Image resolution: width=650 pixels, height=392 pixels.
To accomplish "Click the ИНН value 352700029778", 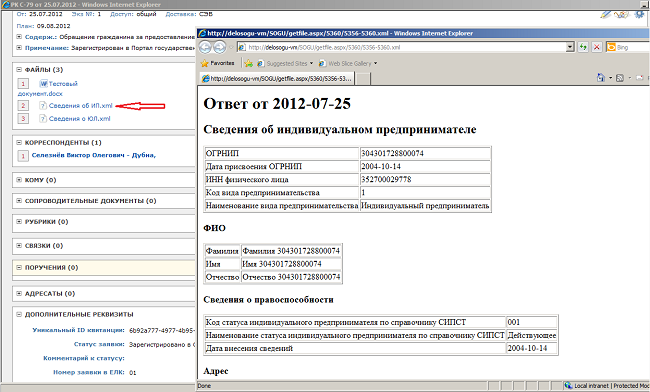I will pyautogui.click(x=425, y=179).
